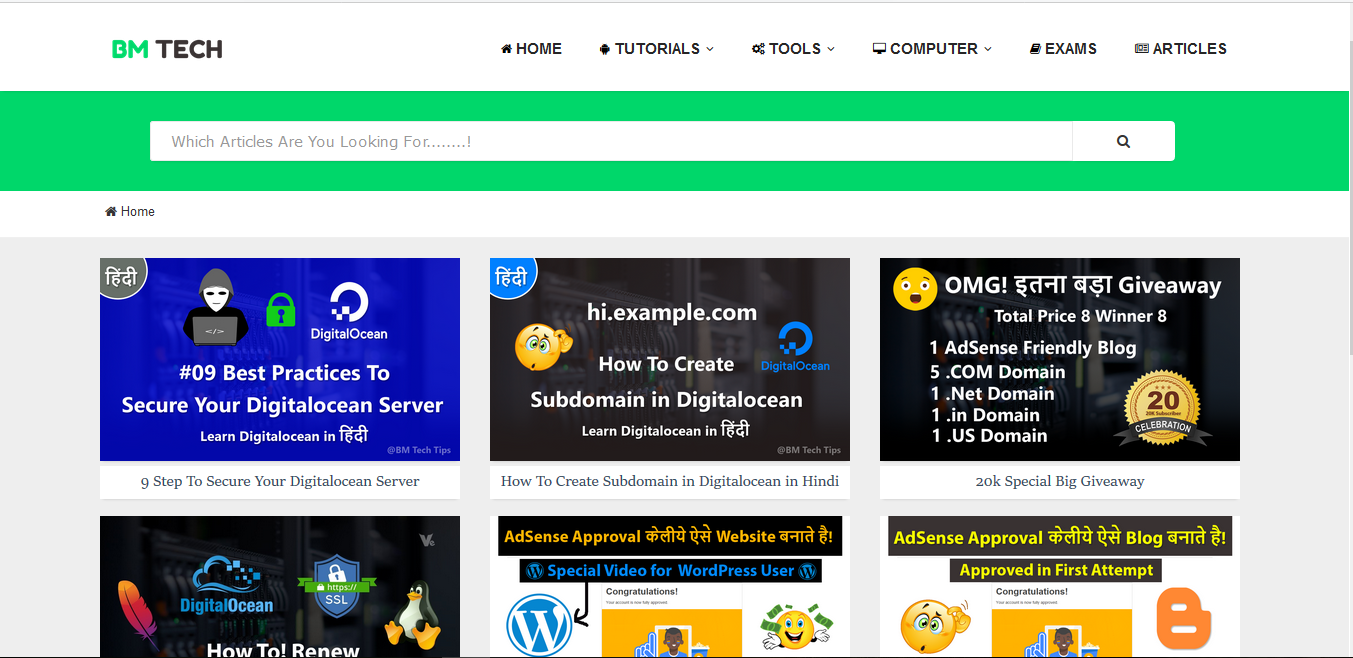
Task: Click the book icon beside EXAMS
Action: [1036, 49]
